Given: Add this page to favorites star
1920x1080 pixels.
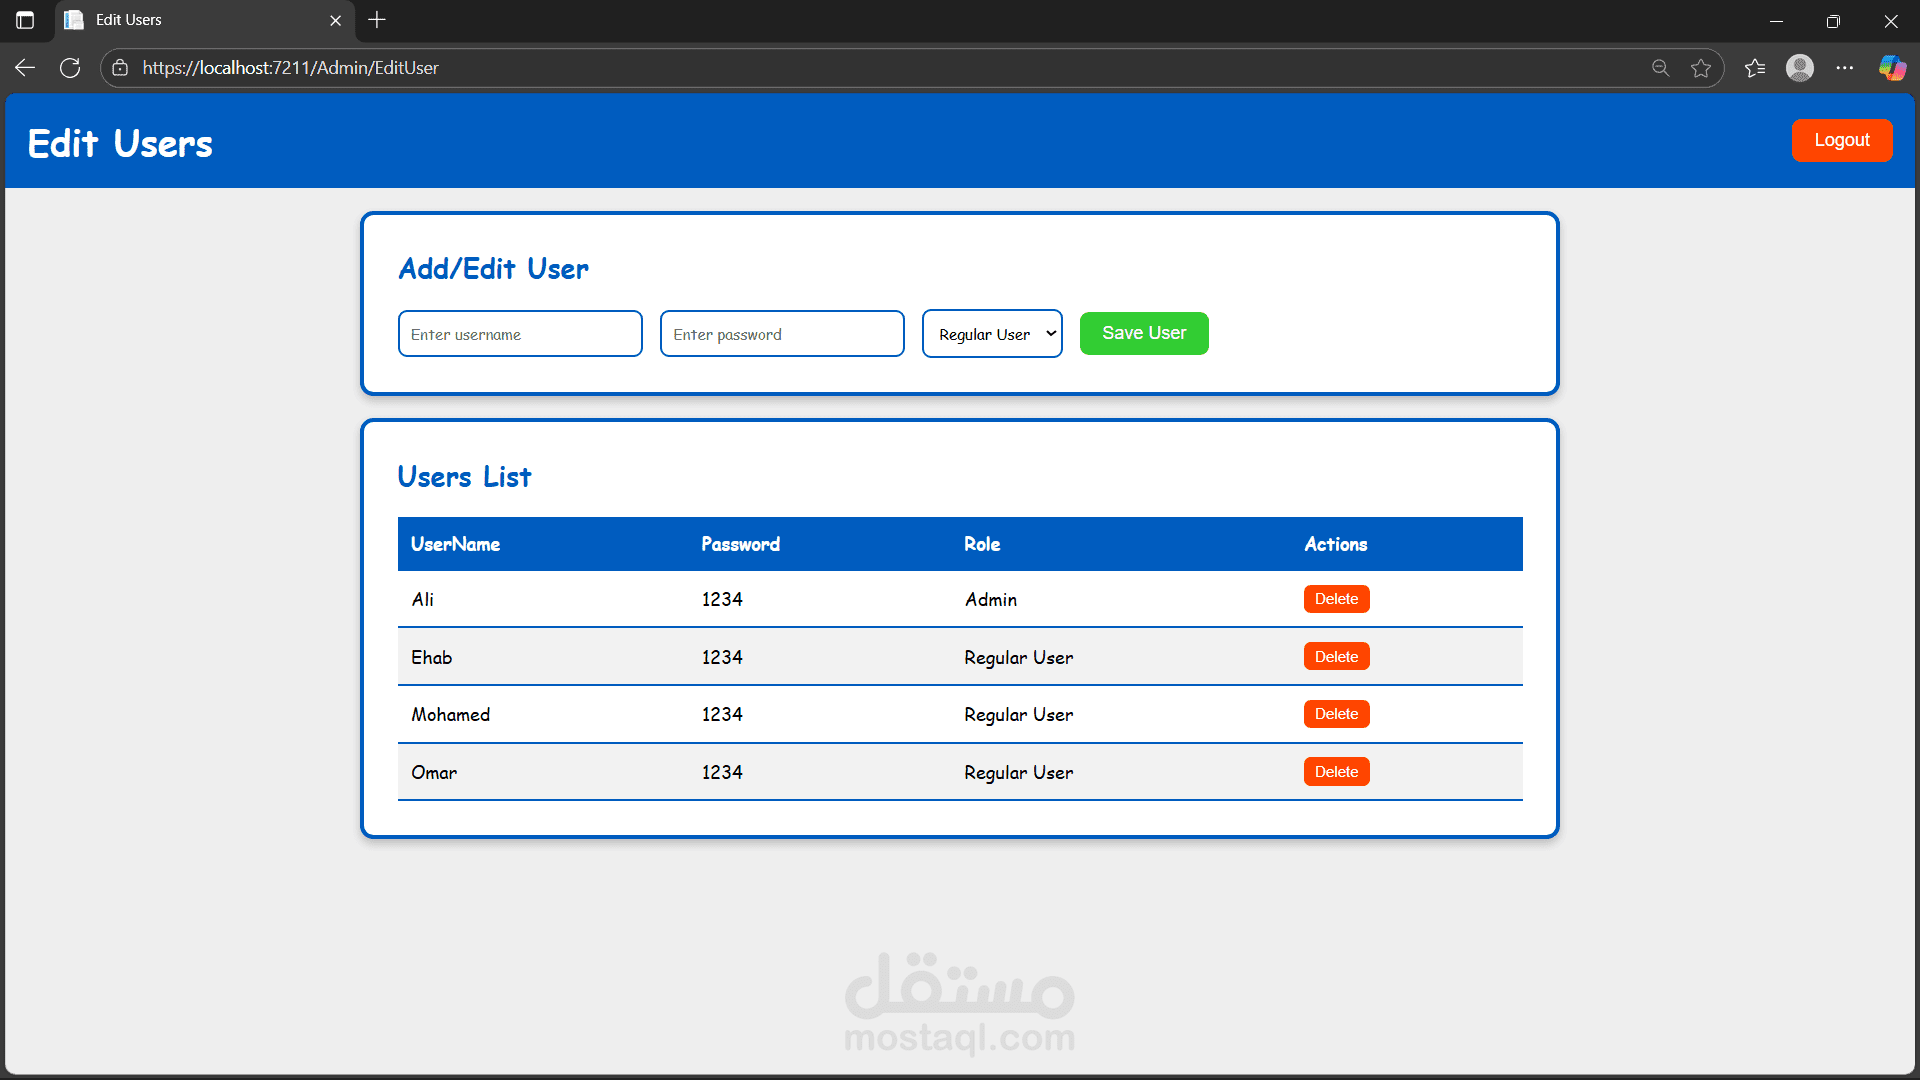Looking at the screenshot, I should [x=1701, y=68].
